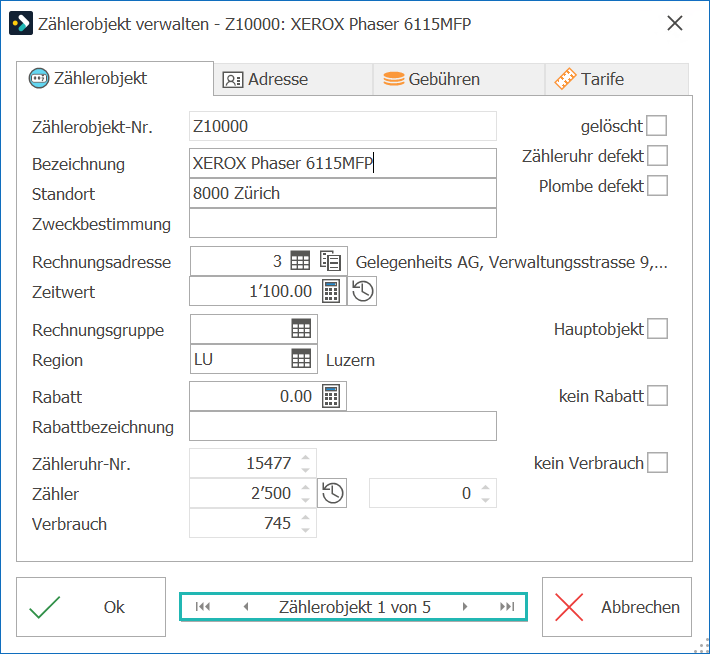Open the Rechnungsadresse lookup table icon
This screenshot has height=654, width=710.
[x=300, y=261]
